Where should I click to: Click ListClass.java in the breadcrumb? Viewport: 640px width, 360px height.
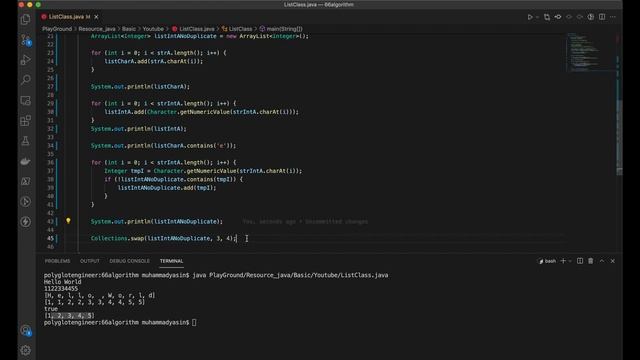(x=193, y=29)
